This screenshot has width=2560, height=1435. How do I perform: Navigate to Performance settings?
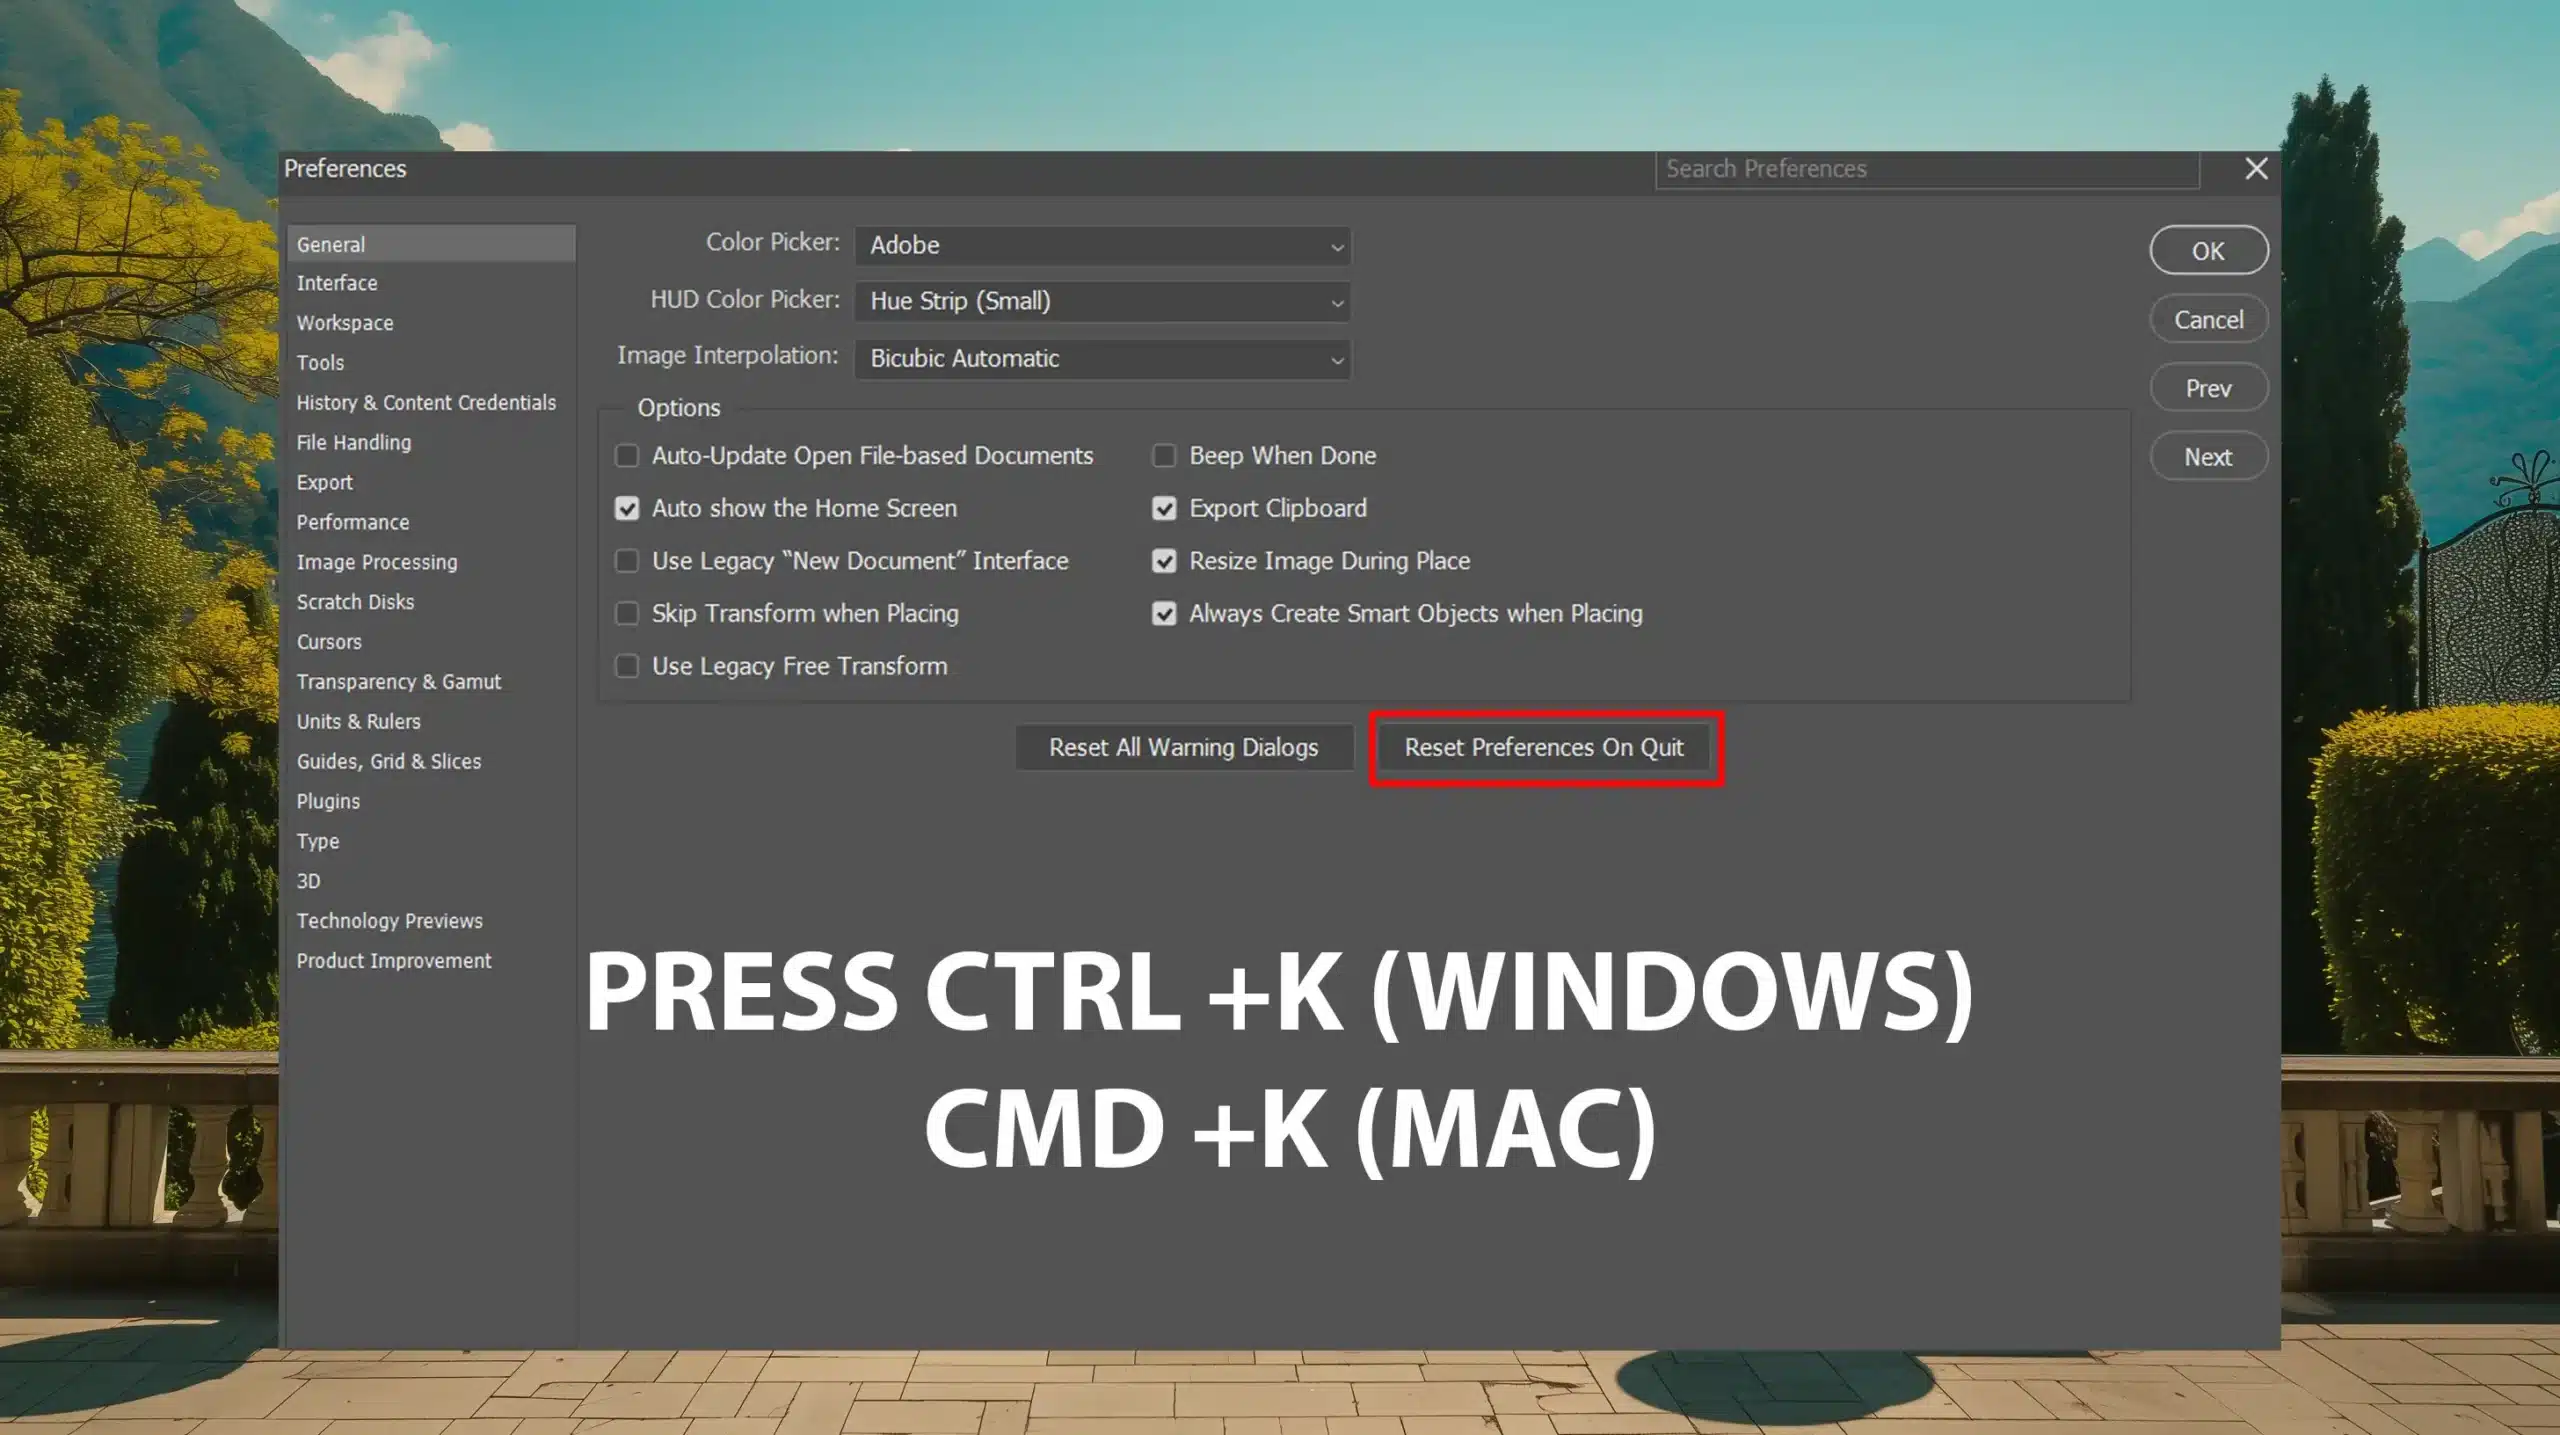350,521
